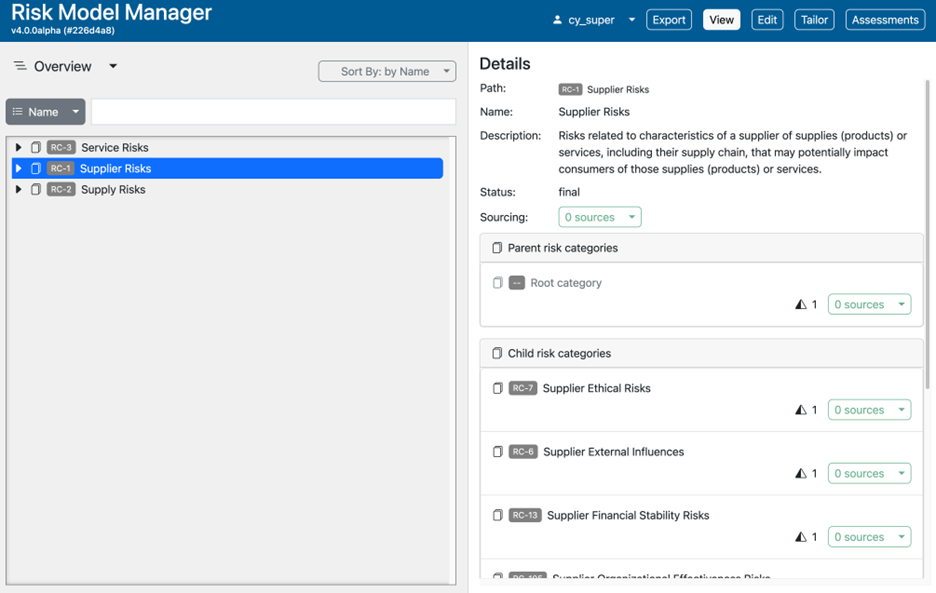Click warning icon under Supplier External Influences
This screenshot has height=593, width=936.
coord(800,474)
